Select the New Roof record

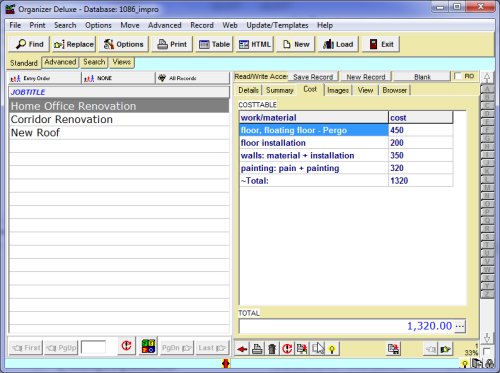(x=119, y=133)
